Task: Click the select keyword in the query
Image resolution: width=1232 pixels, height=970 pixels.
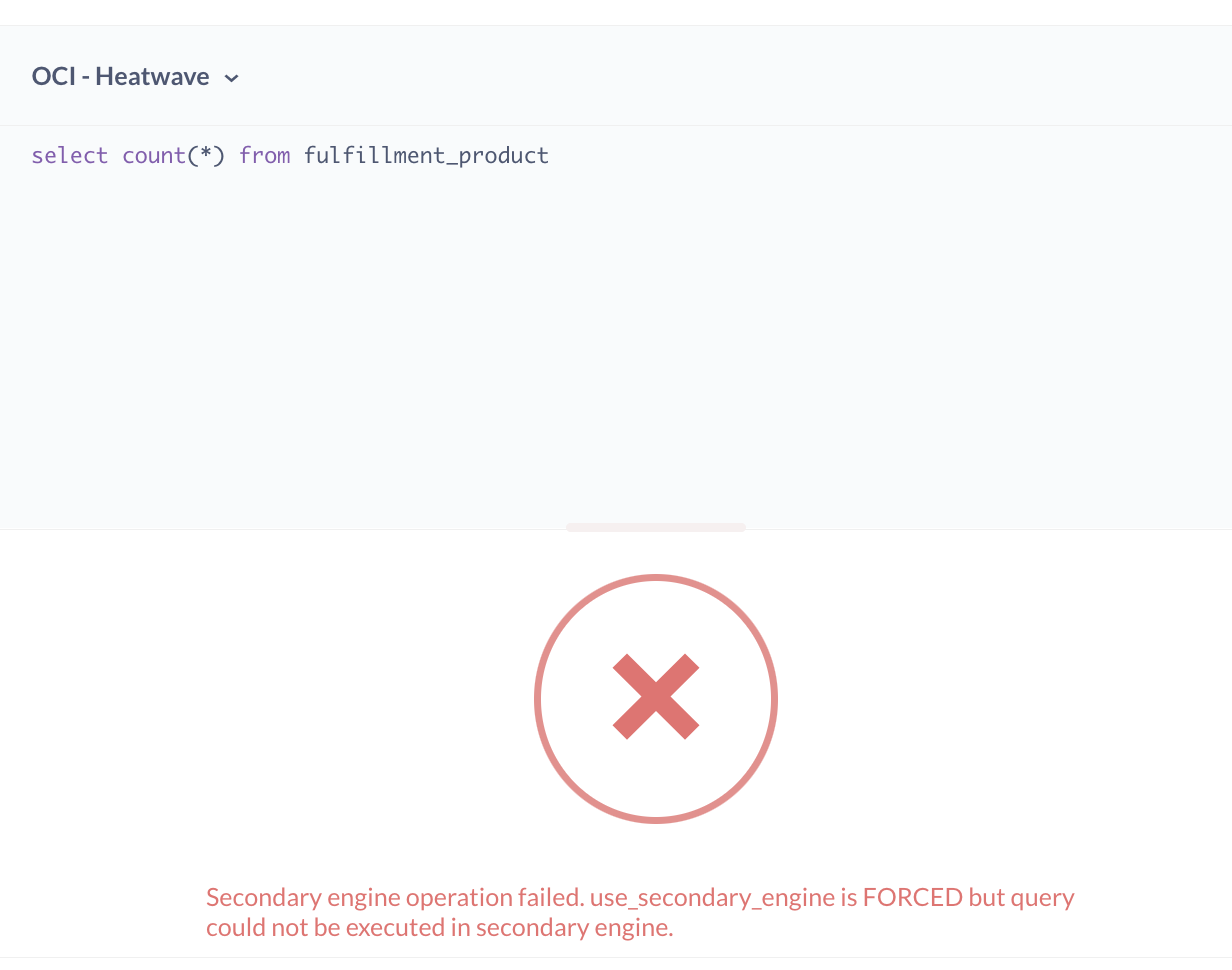Action: 69,155
